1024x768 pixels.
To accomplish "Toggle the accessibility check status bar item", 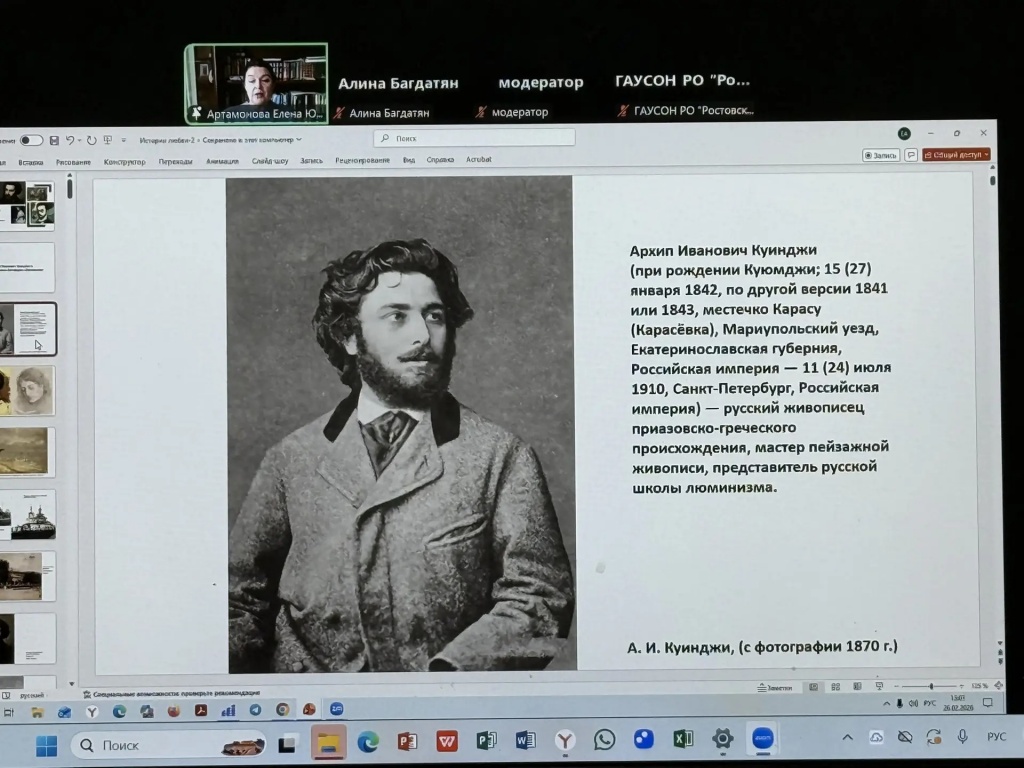I will [170, 693].
